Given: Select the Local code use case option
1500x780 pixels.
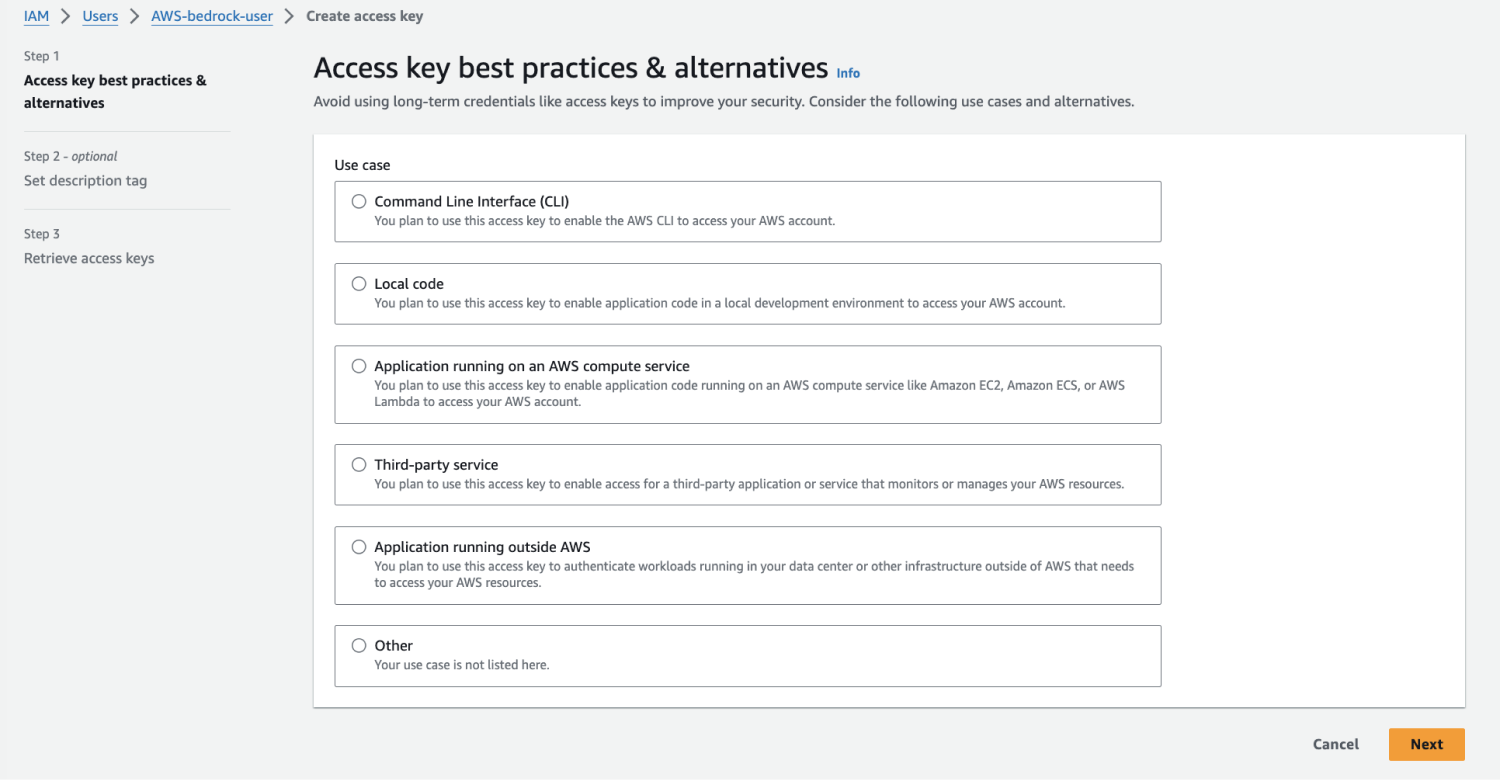Looking at the screenshot, I should [359, 283].
